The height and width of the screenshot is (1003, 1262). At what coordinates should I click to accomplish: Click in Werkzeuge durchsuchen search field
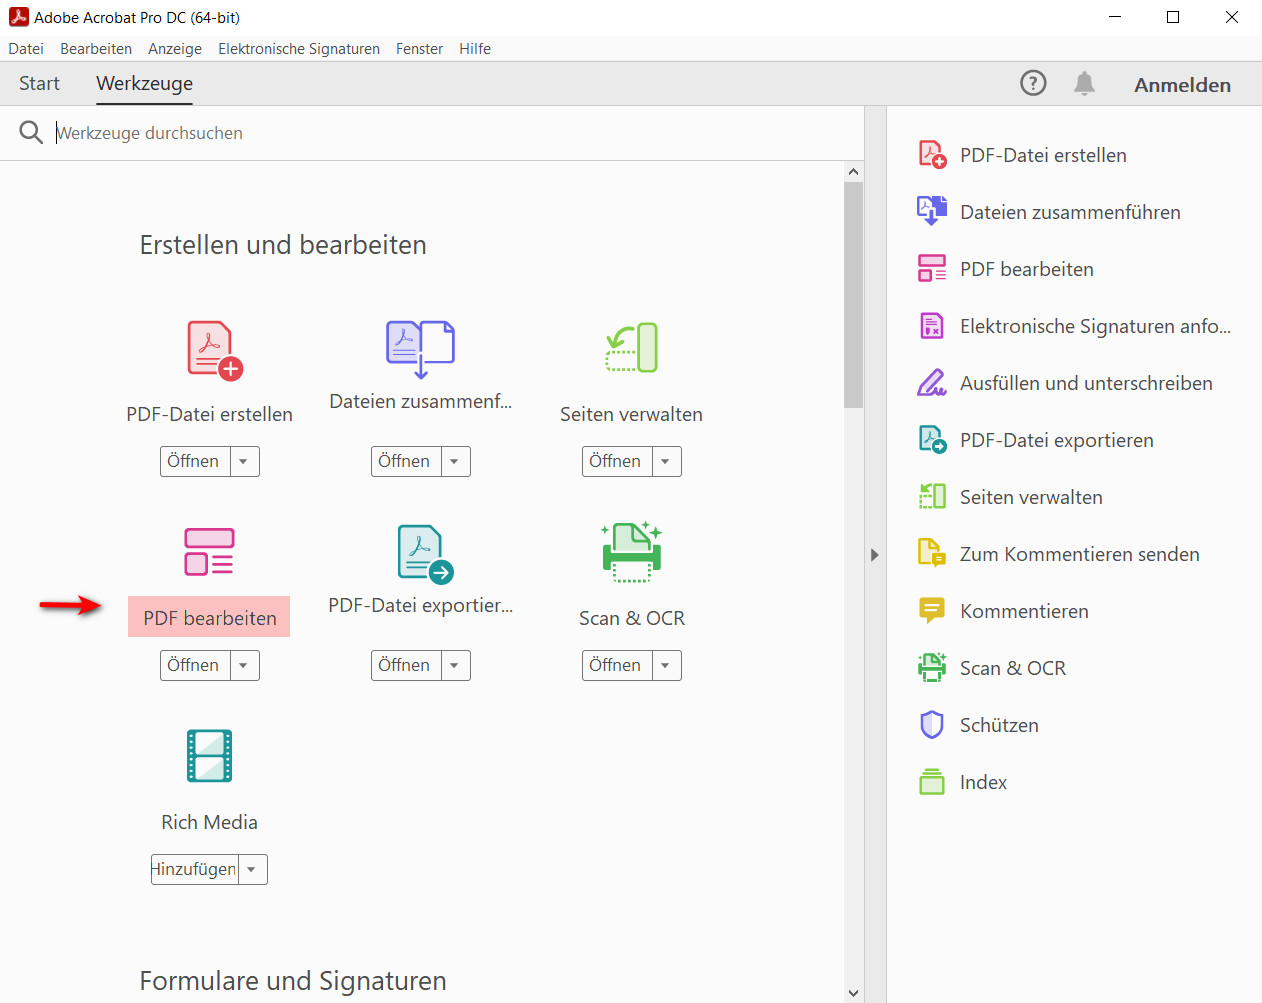click(x=455, y=133)
